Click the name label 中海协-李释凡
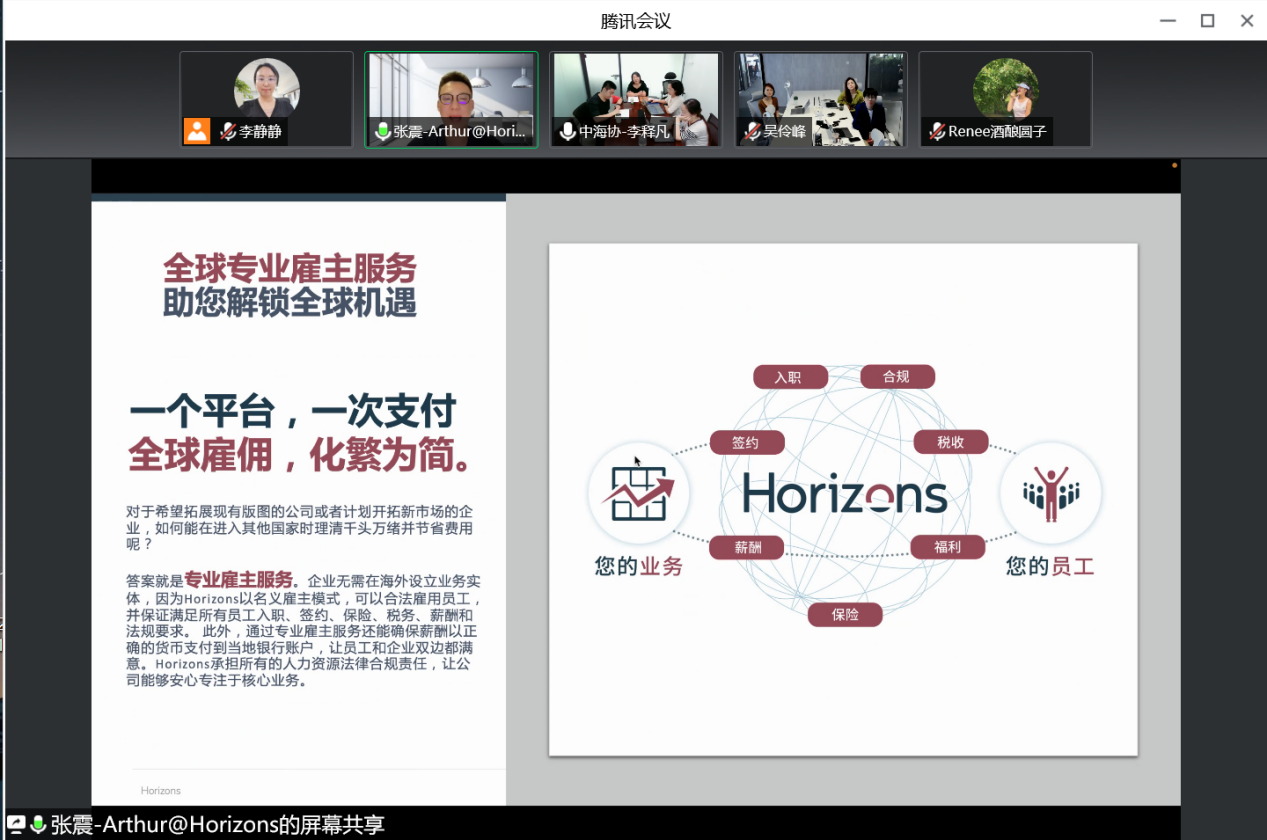Viewport: 1267px width, 840px height. [625, 131]
